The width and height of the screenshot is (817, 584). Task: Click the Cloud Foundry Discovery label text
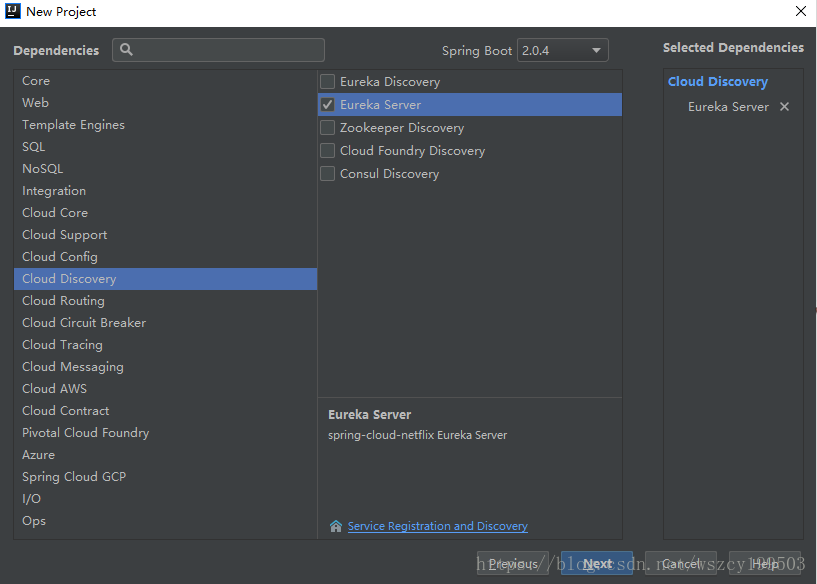coord(413,151)
